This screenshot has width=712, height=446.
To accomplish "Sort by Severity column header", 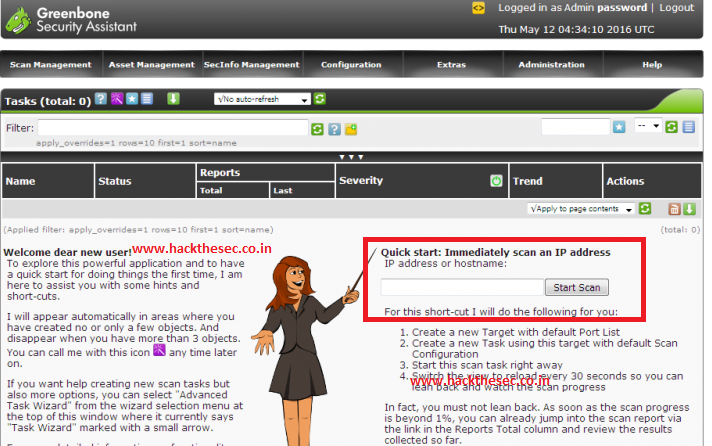I will (x=361, y=180).
